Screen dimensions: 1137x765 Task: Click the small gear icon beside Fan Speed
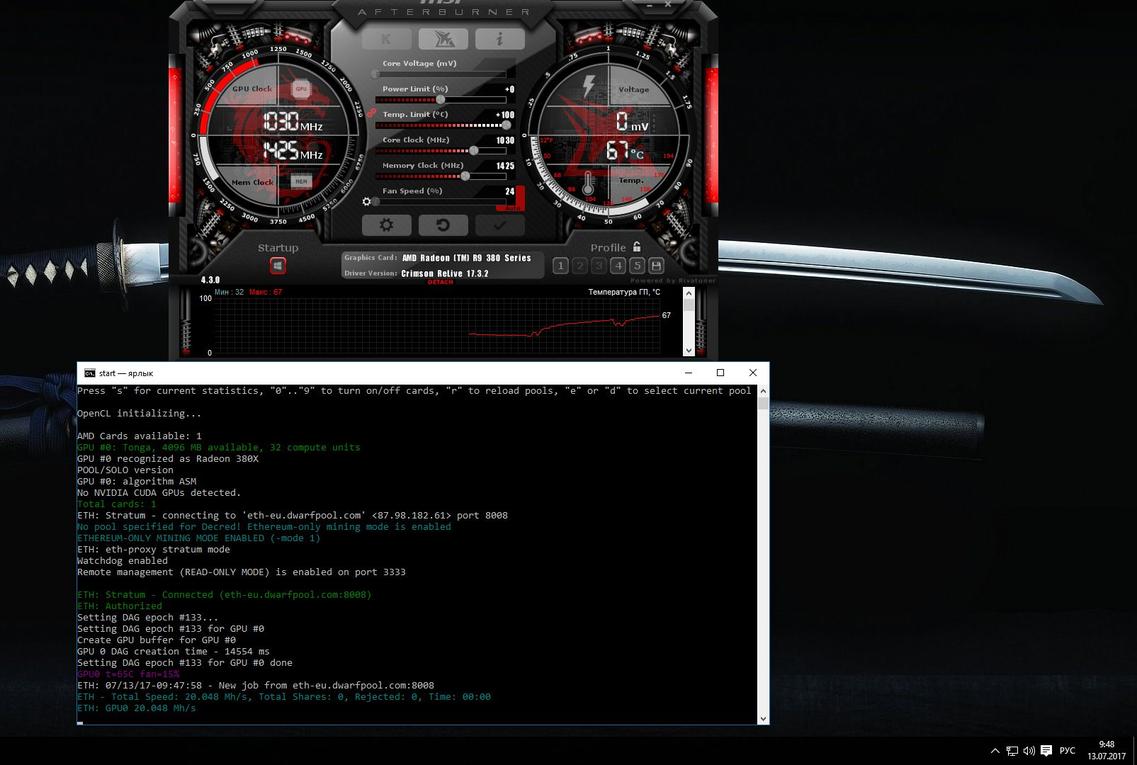tap(367, 202)
